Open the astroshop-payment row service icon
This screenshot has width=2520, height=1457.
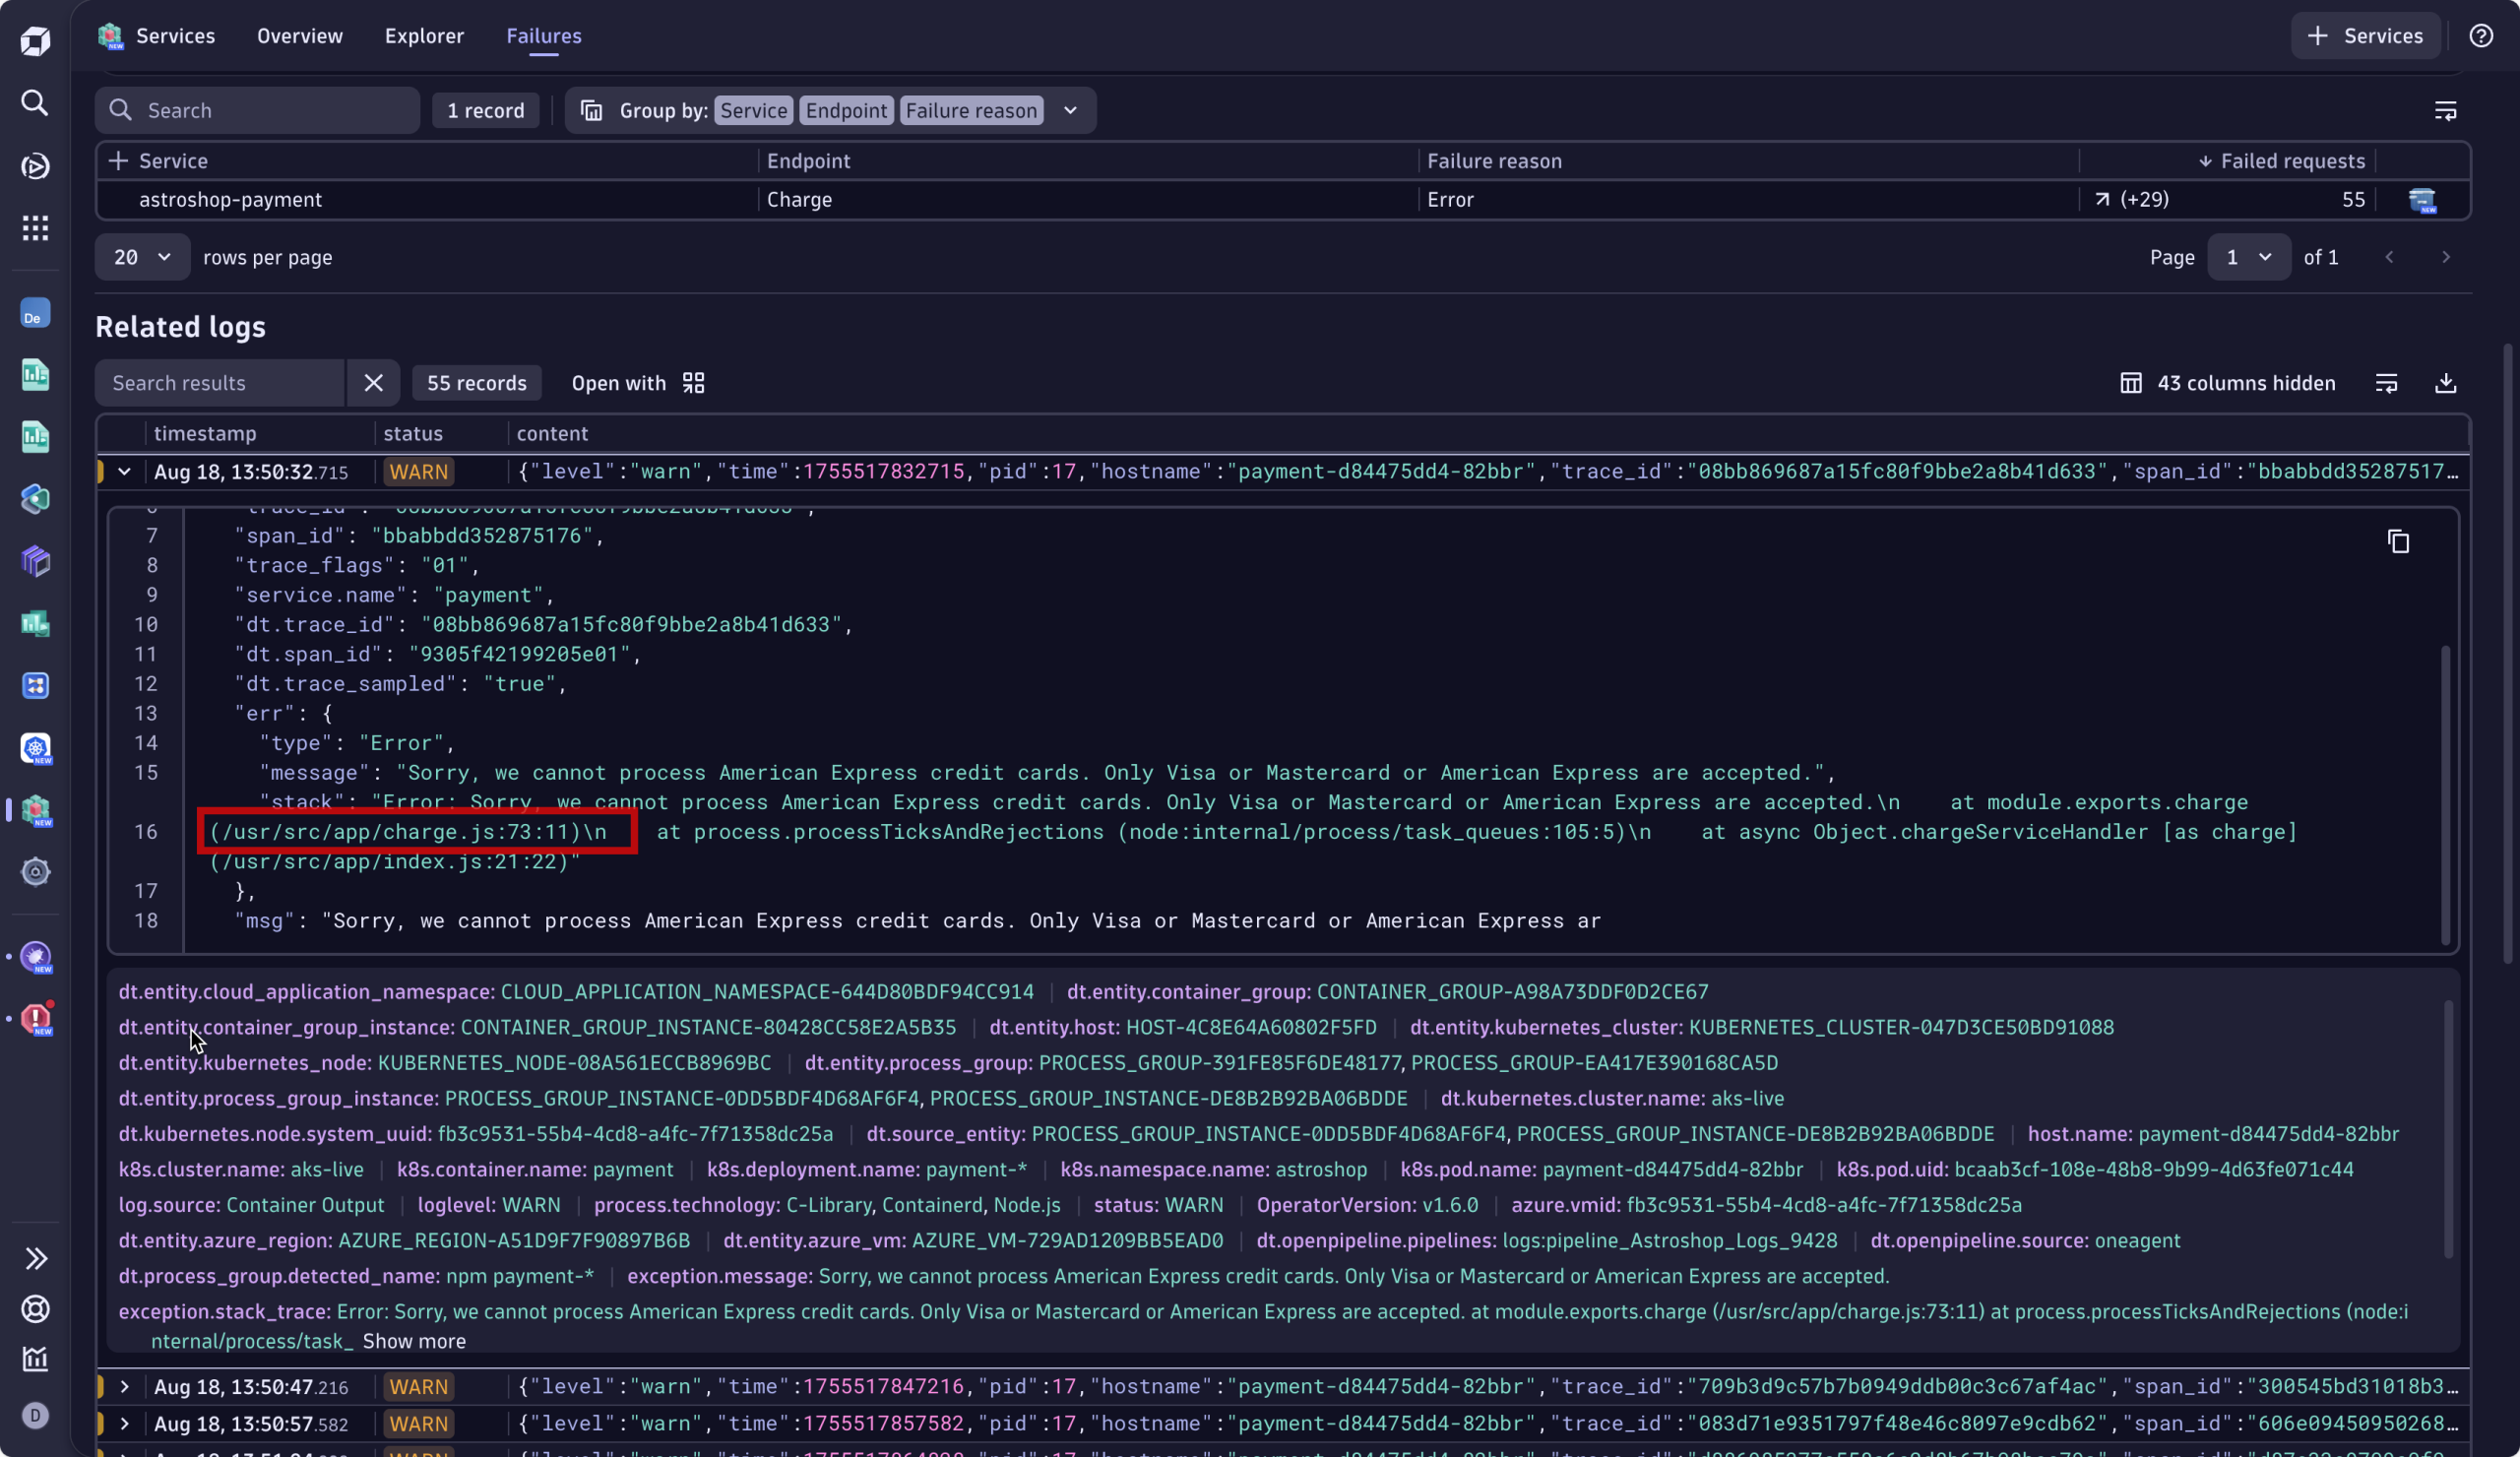click(x=2422, y=200)
